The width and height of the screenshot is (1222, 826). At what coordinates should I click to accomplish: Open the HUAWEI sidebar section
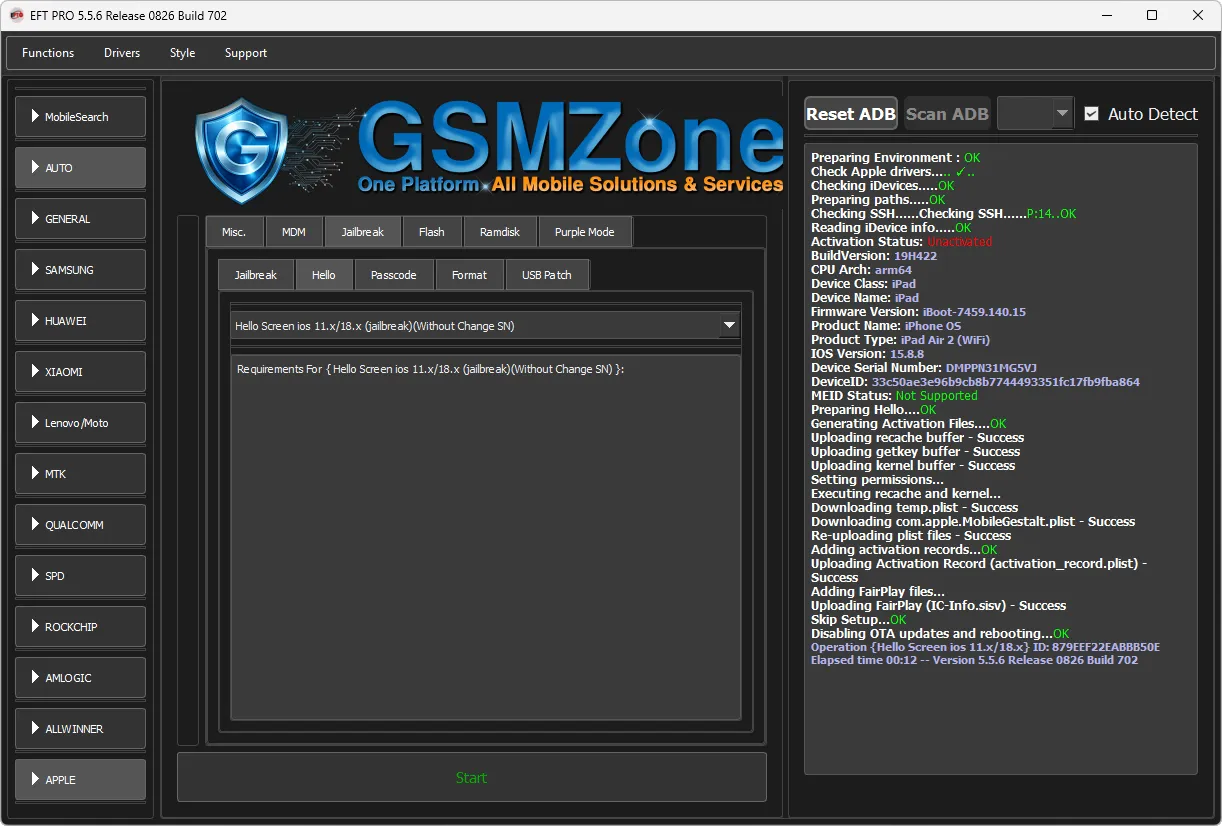pyautogui.click(x=80, y=321)
